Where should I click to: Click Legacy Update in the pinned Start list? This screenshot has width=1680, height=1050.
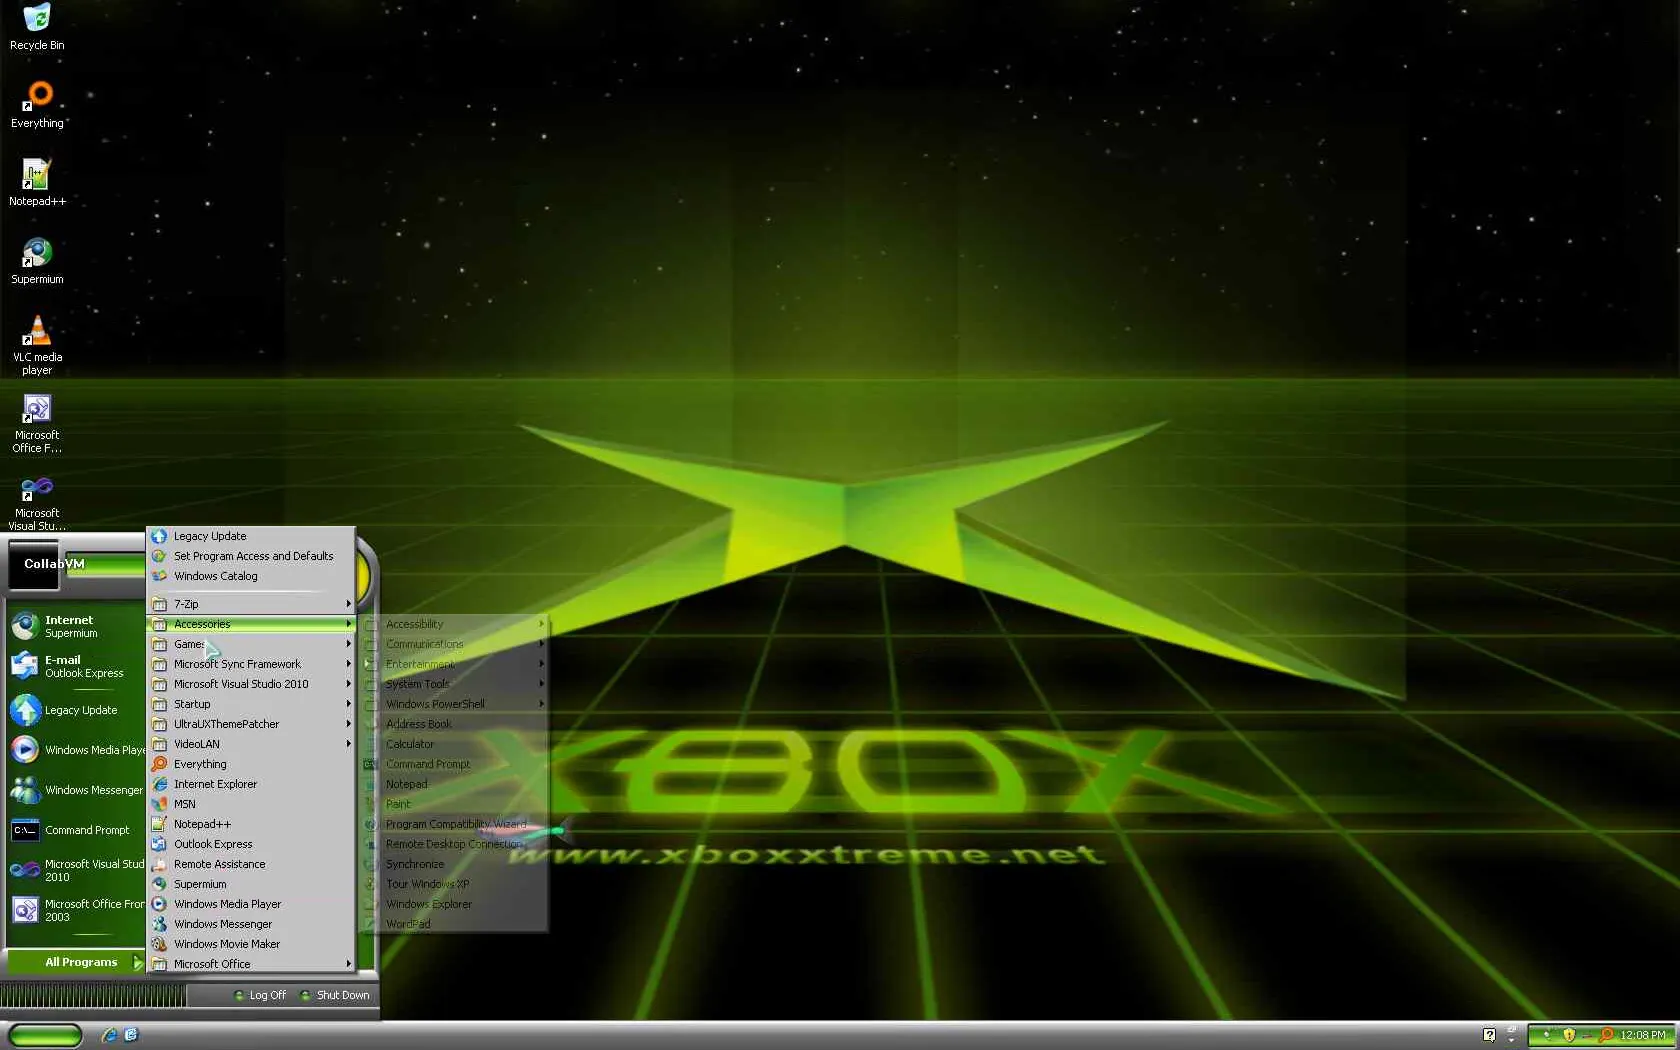(x=76, y=710)
